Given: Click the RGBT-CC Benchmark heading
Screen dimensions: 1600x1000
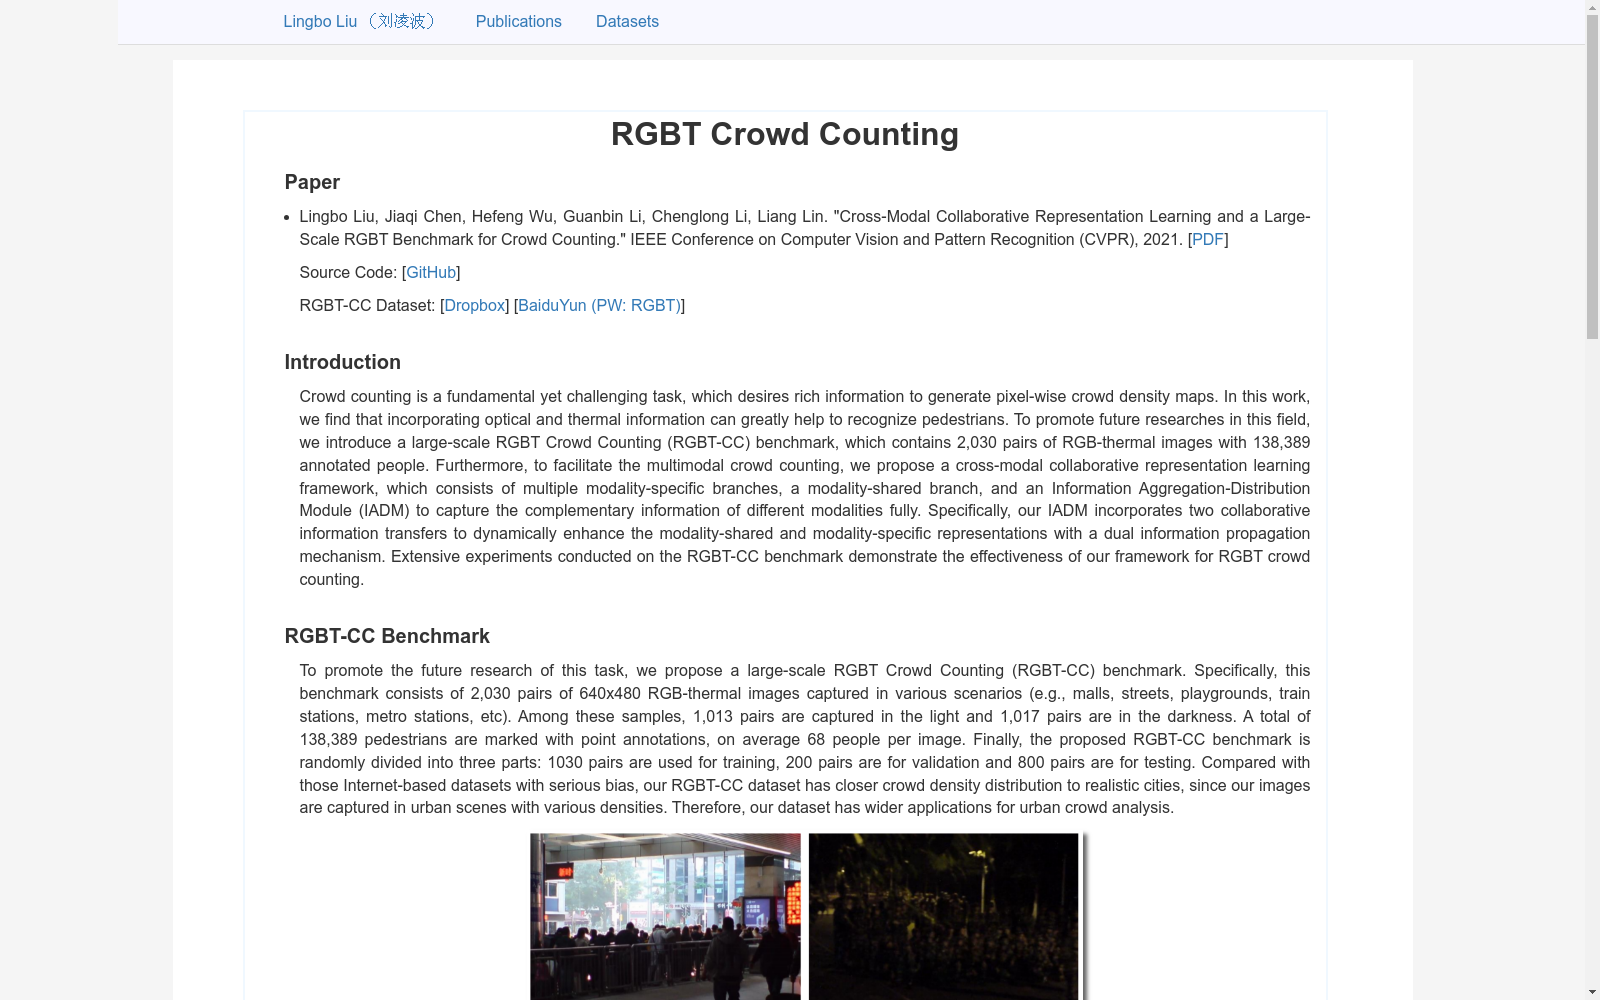Looking at the screenshot, I should [386, 636].
